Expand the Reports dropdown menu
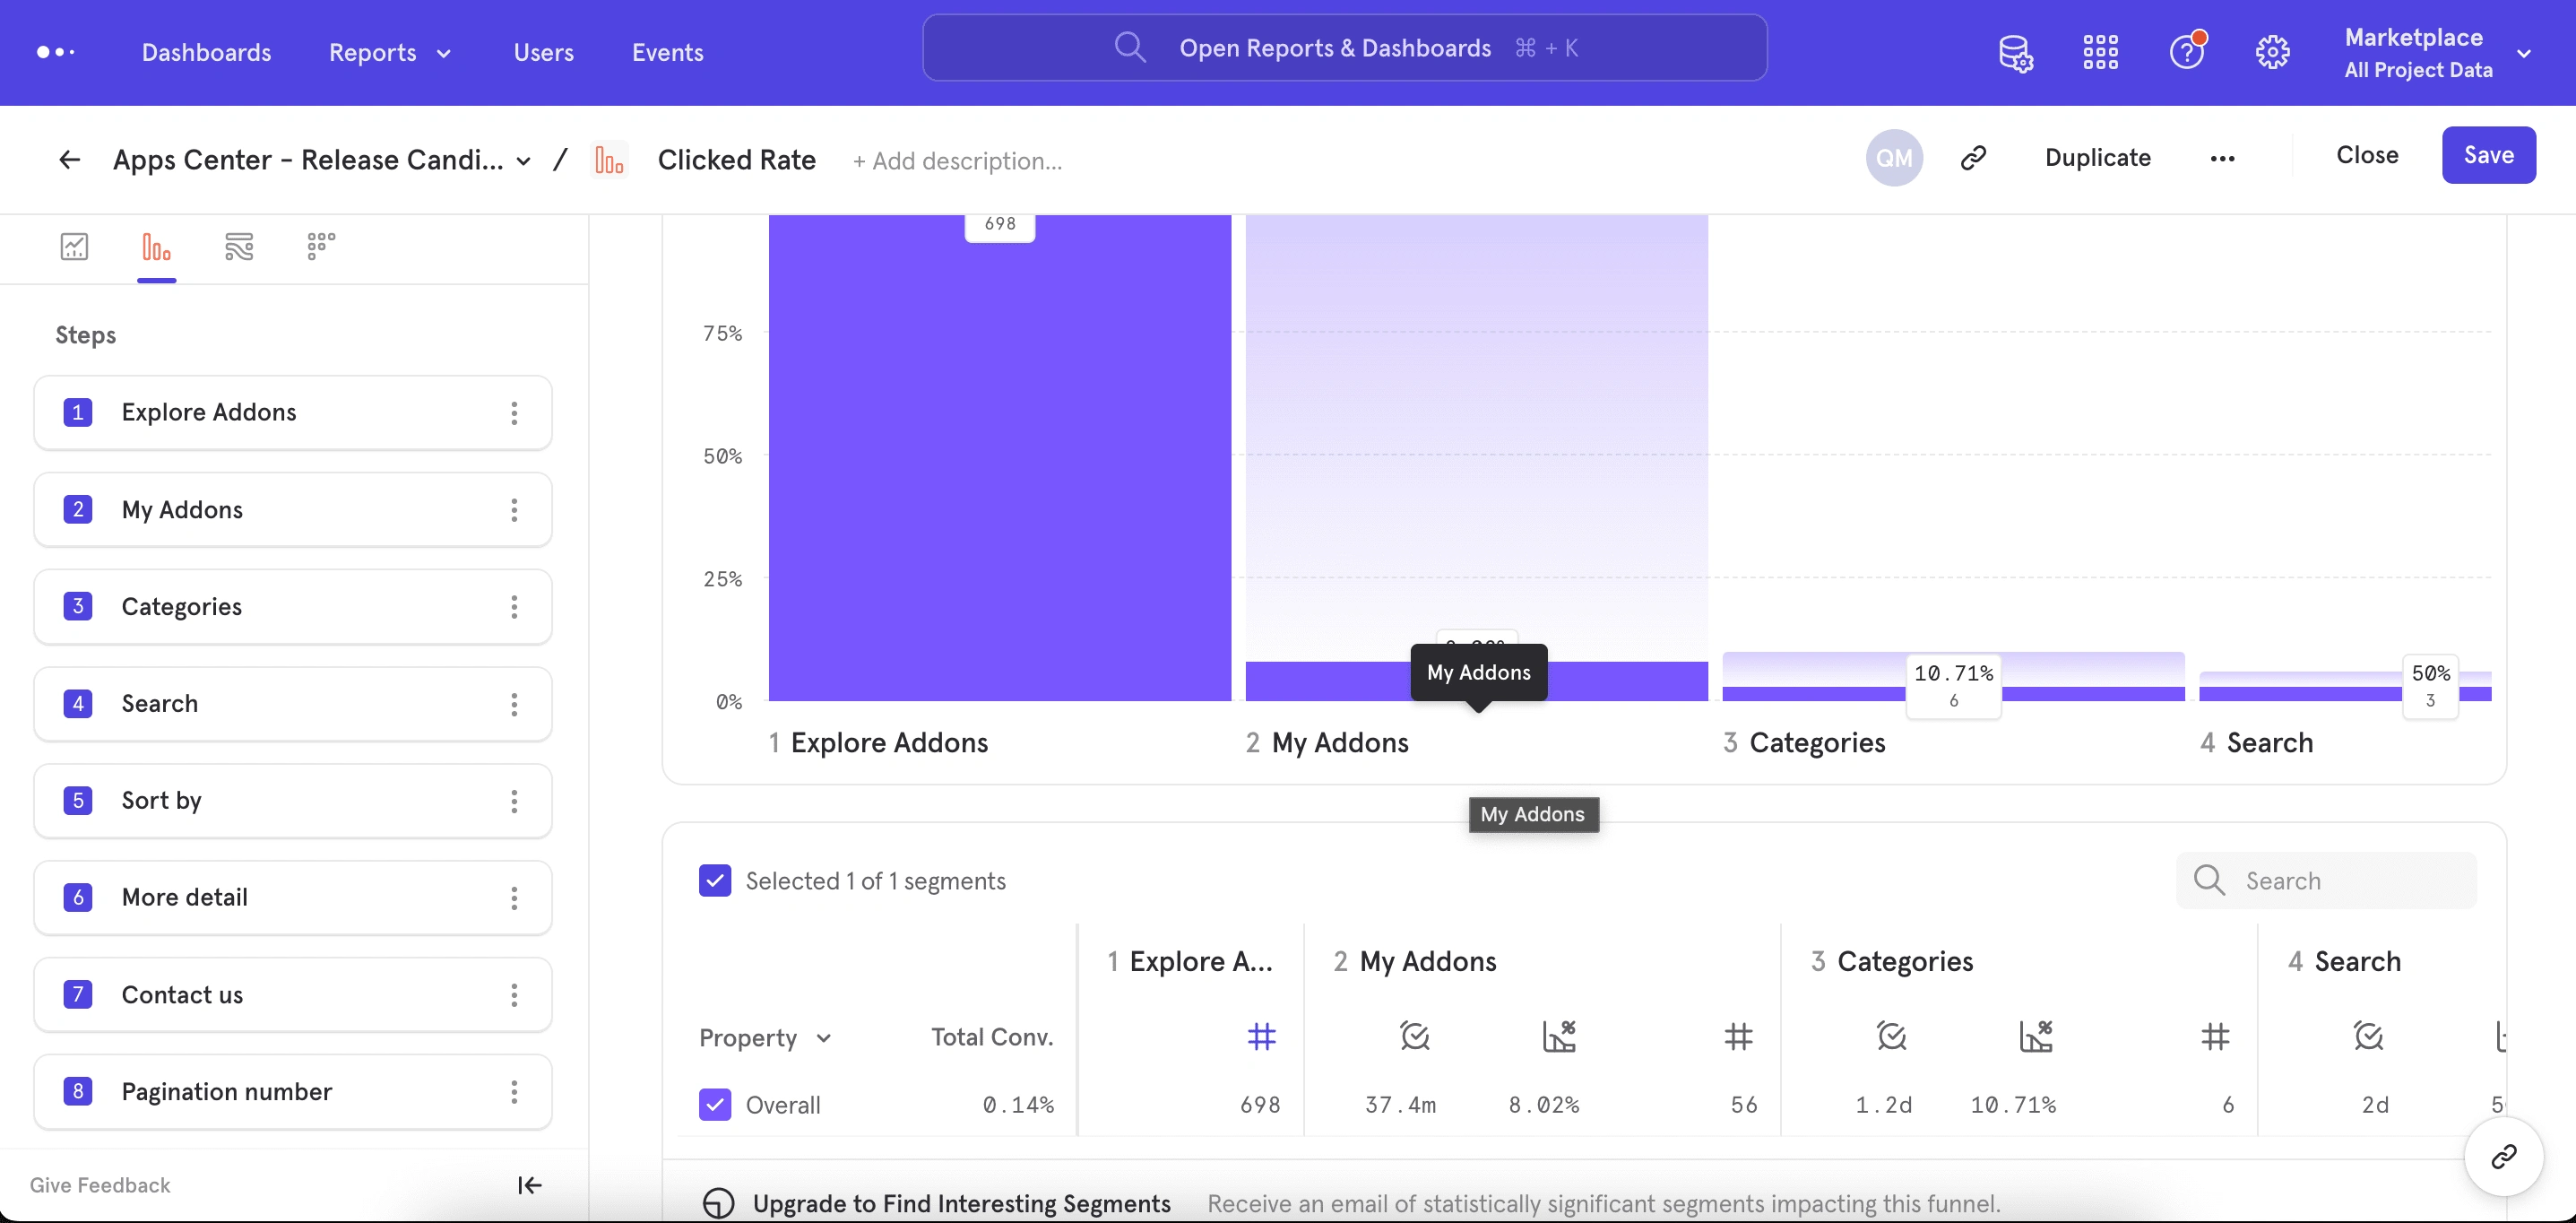 (x=390, y=52)
